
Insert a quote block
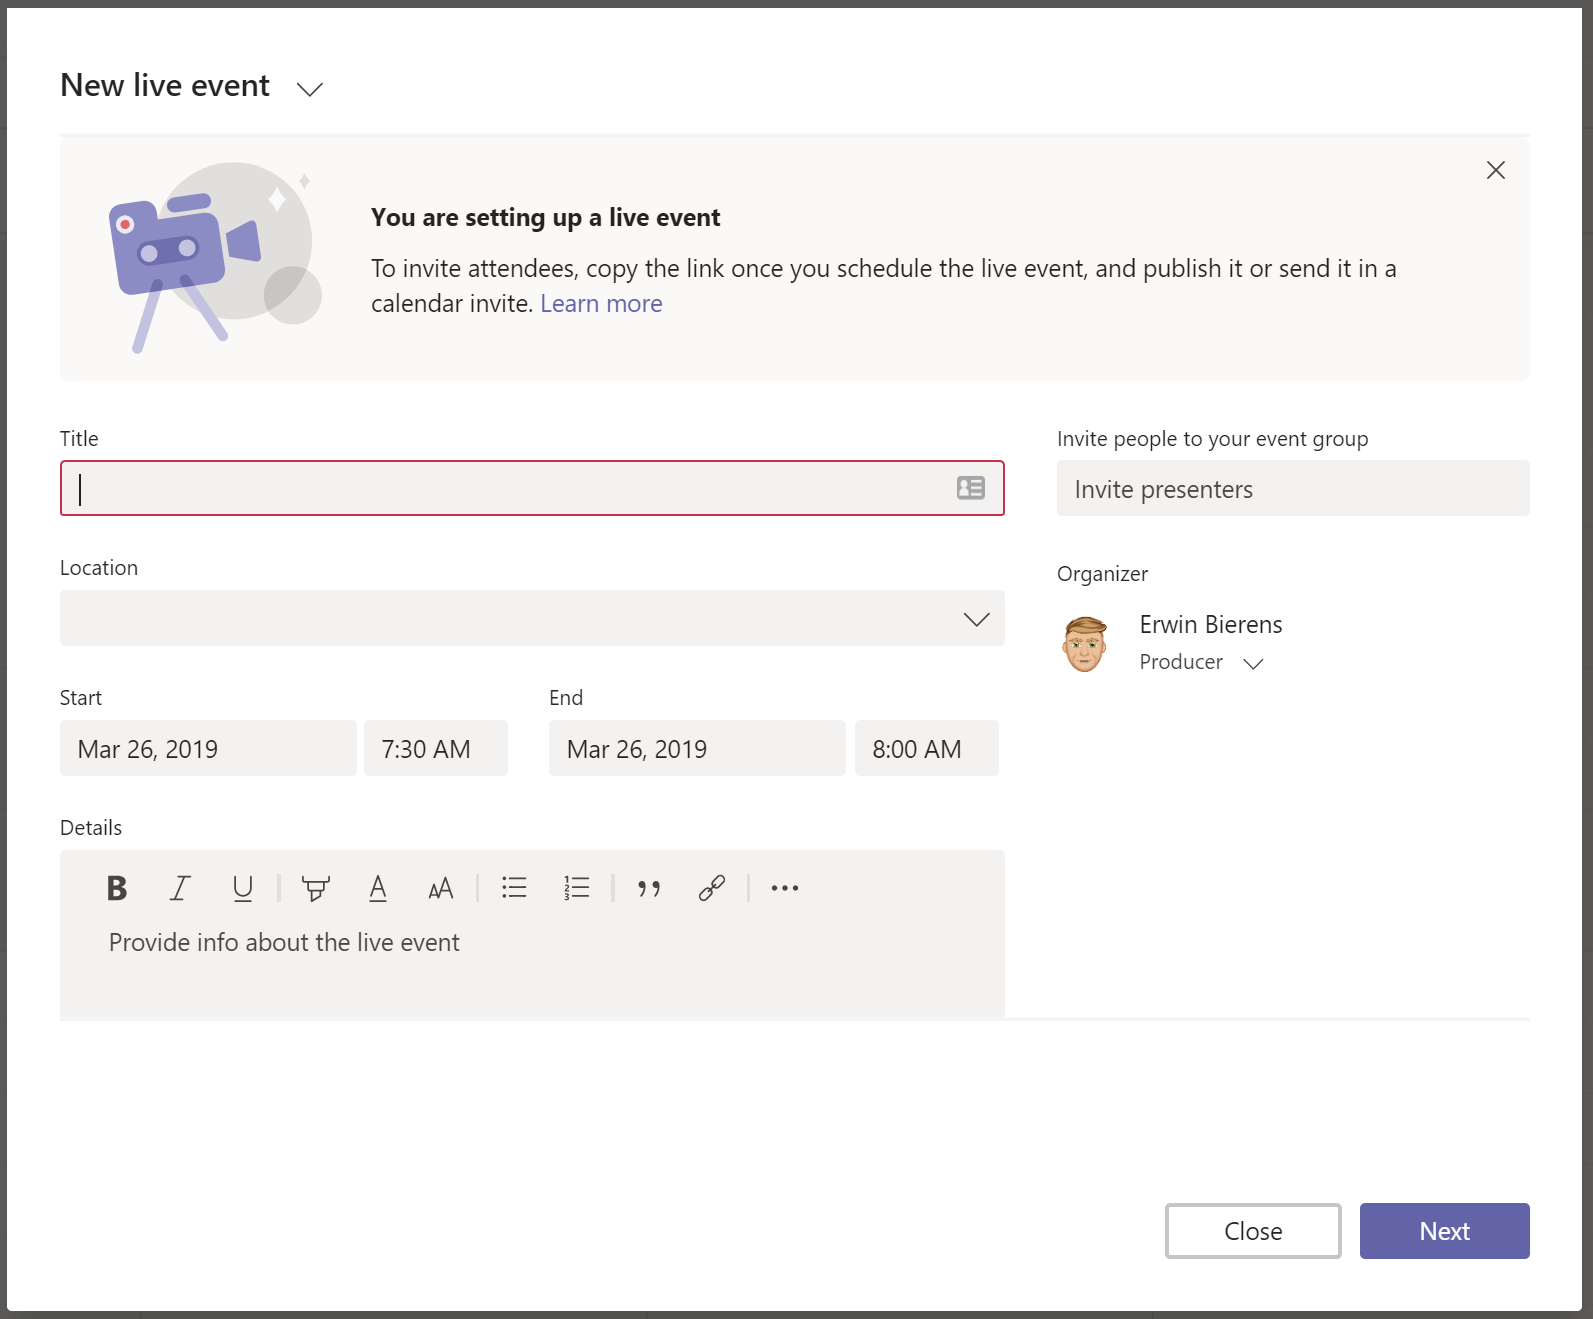pos(649,888)
